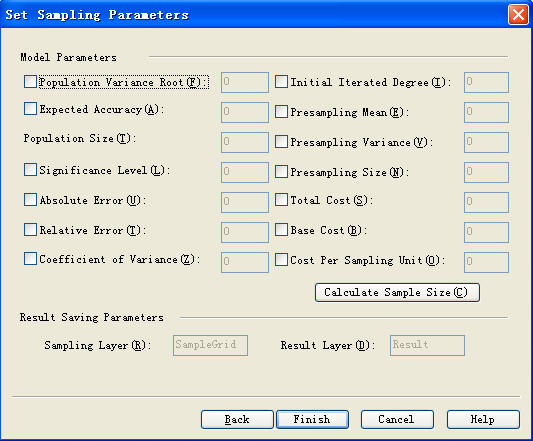
Task: Check the Base Cost option
Action: tap(281, 230)
